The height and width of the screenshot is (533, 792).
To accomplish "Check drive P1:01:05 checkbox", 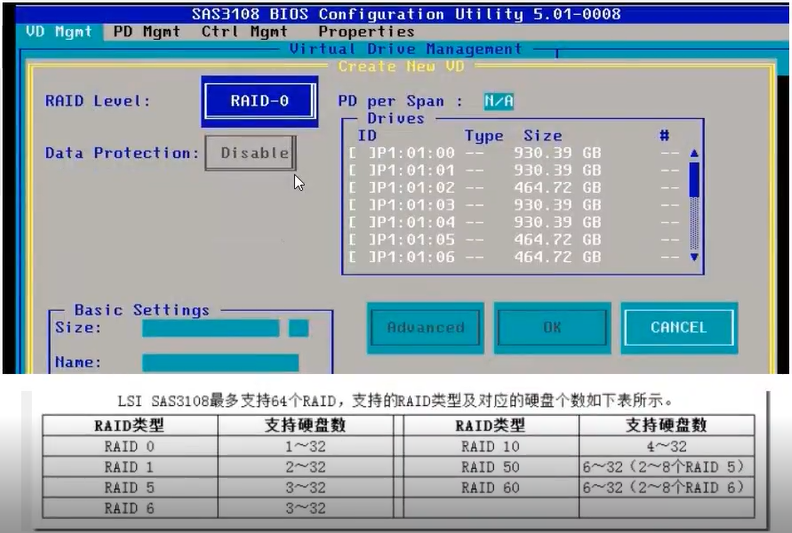I will tap(361, 239).
